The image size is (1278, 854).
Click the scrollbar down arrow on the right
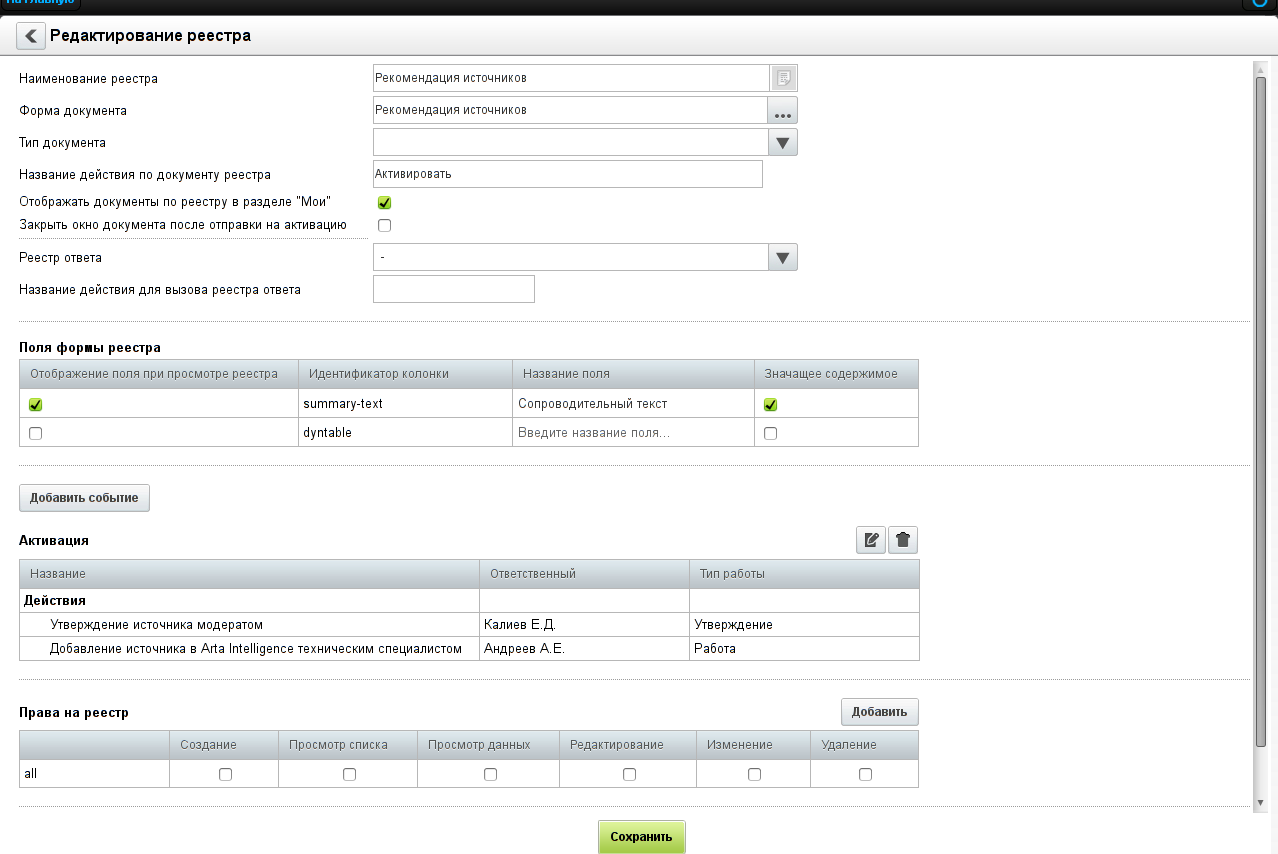point(1260,802)
